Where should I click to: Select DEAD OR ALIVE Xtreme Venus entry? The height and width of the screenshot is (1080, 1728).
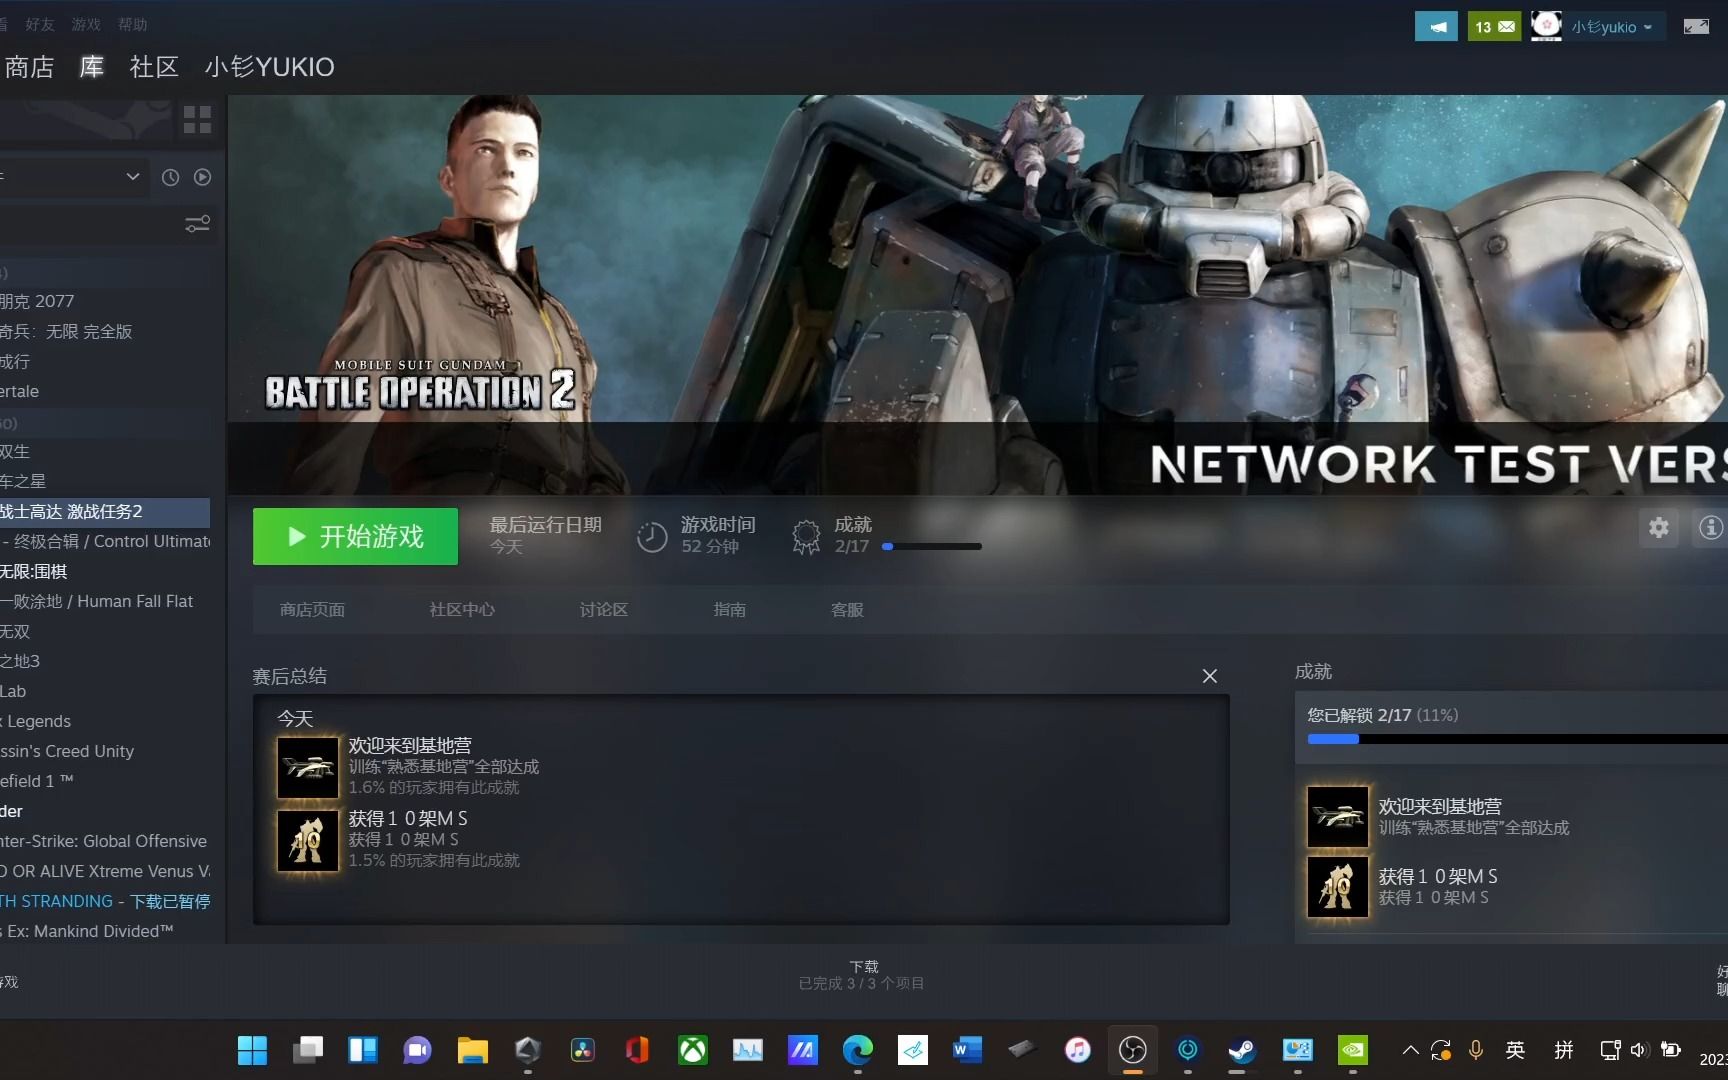105,871
